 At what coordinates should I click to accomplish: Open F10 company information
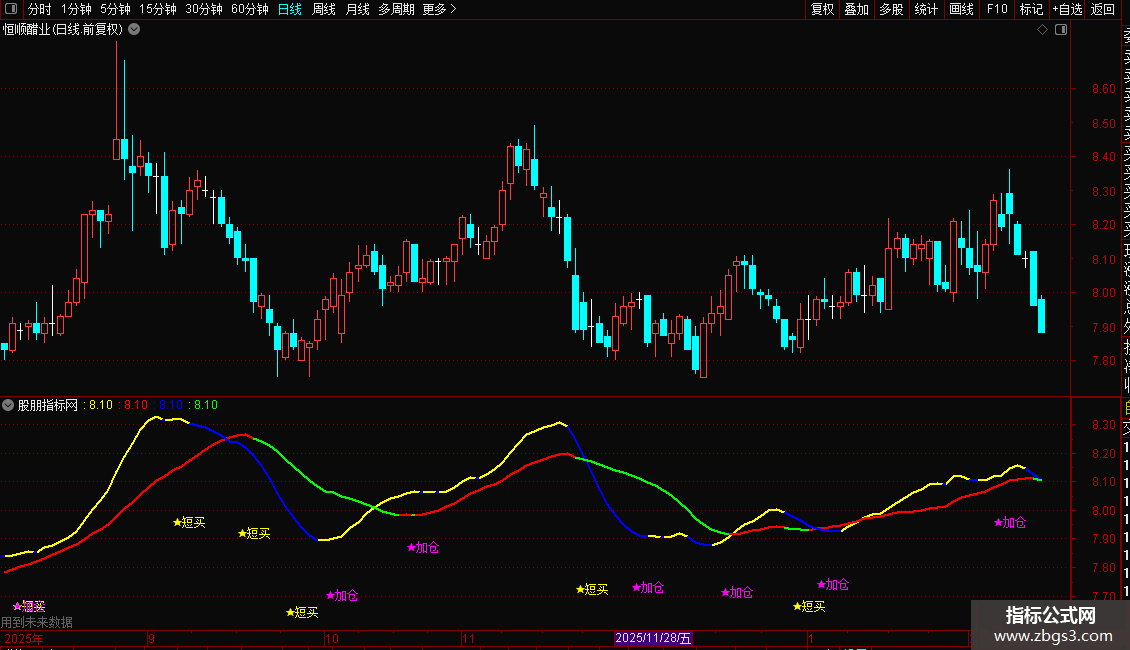pyautogui.click(x=997, y=9)
